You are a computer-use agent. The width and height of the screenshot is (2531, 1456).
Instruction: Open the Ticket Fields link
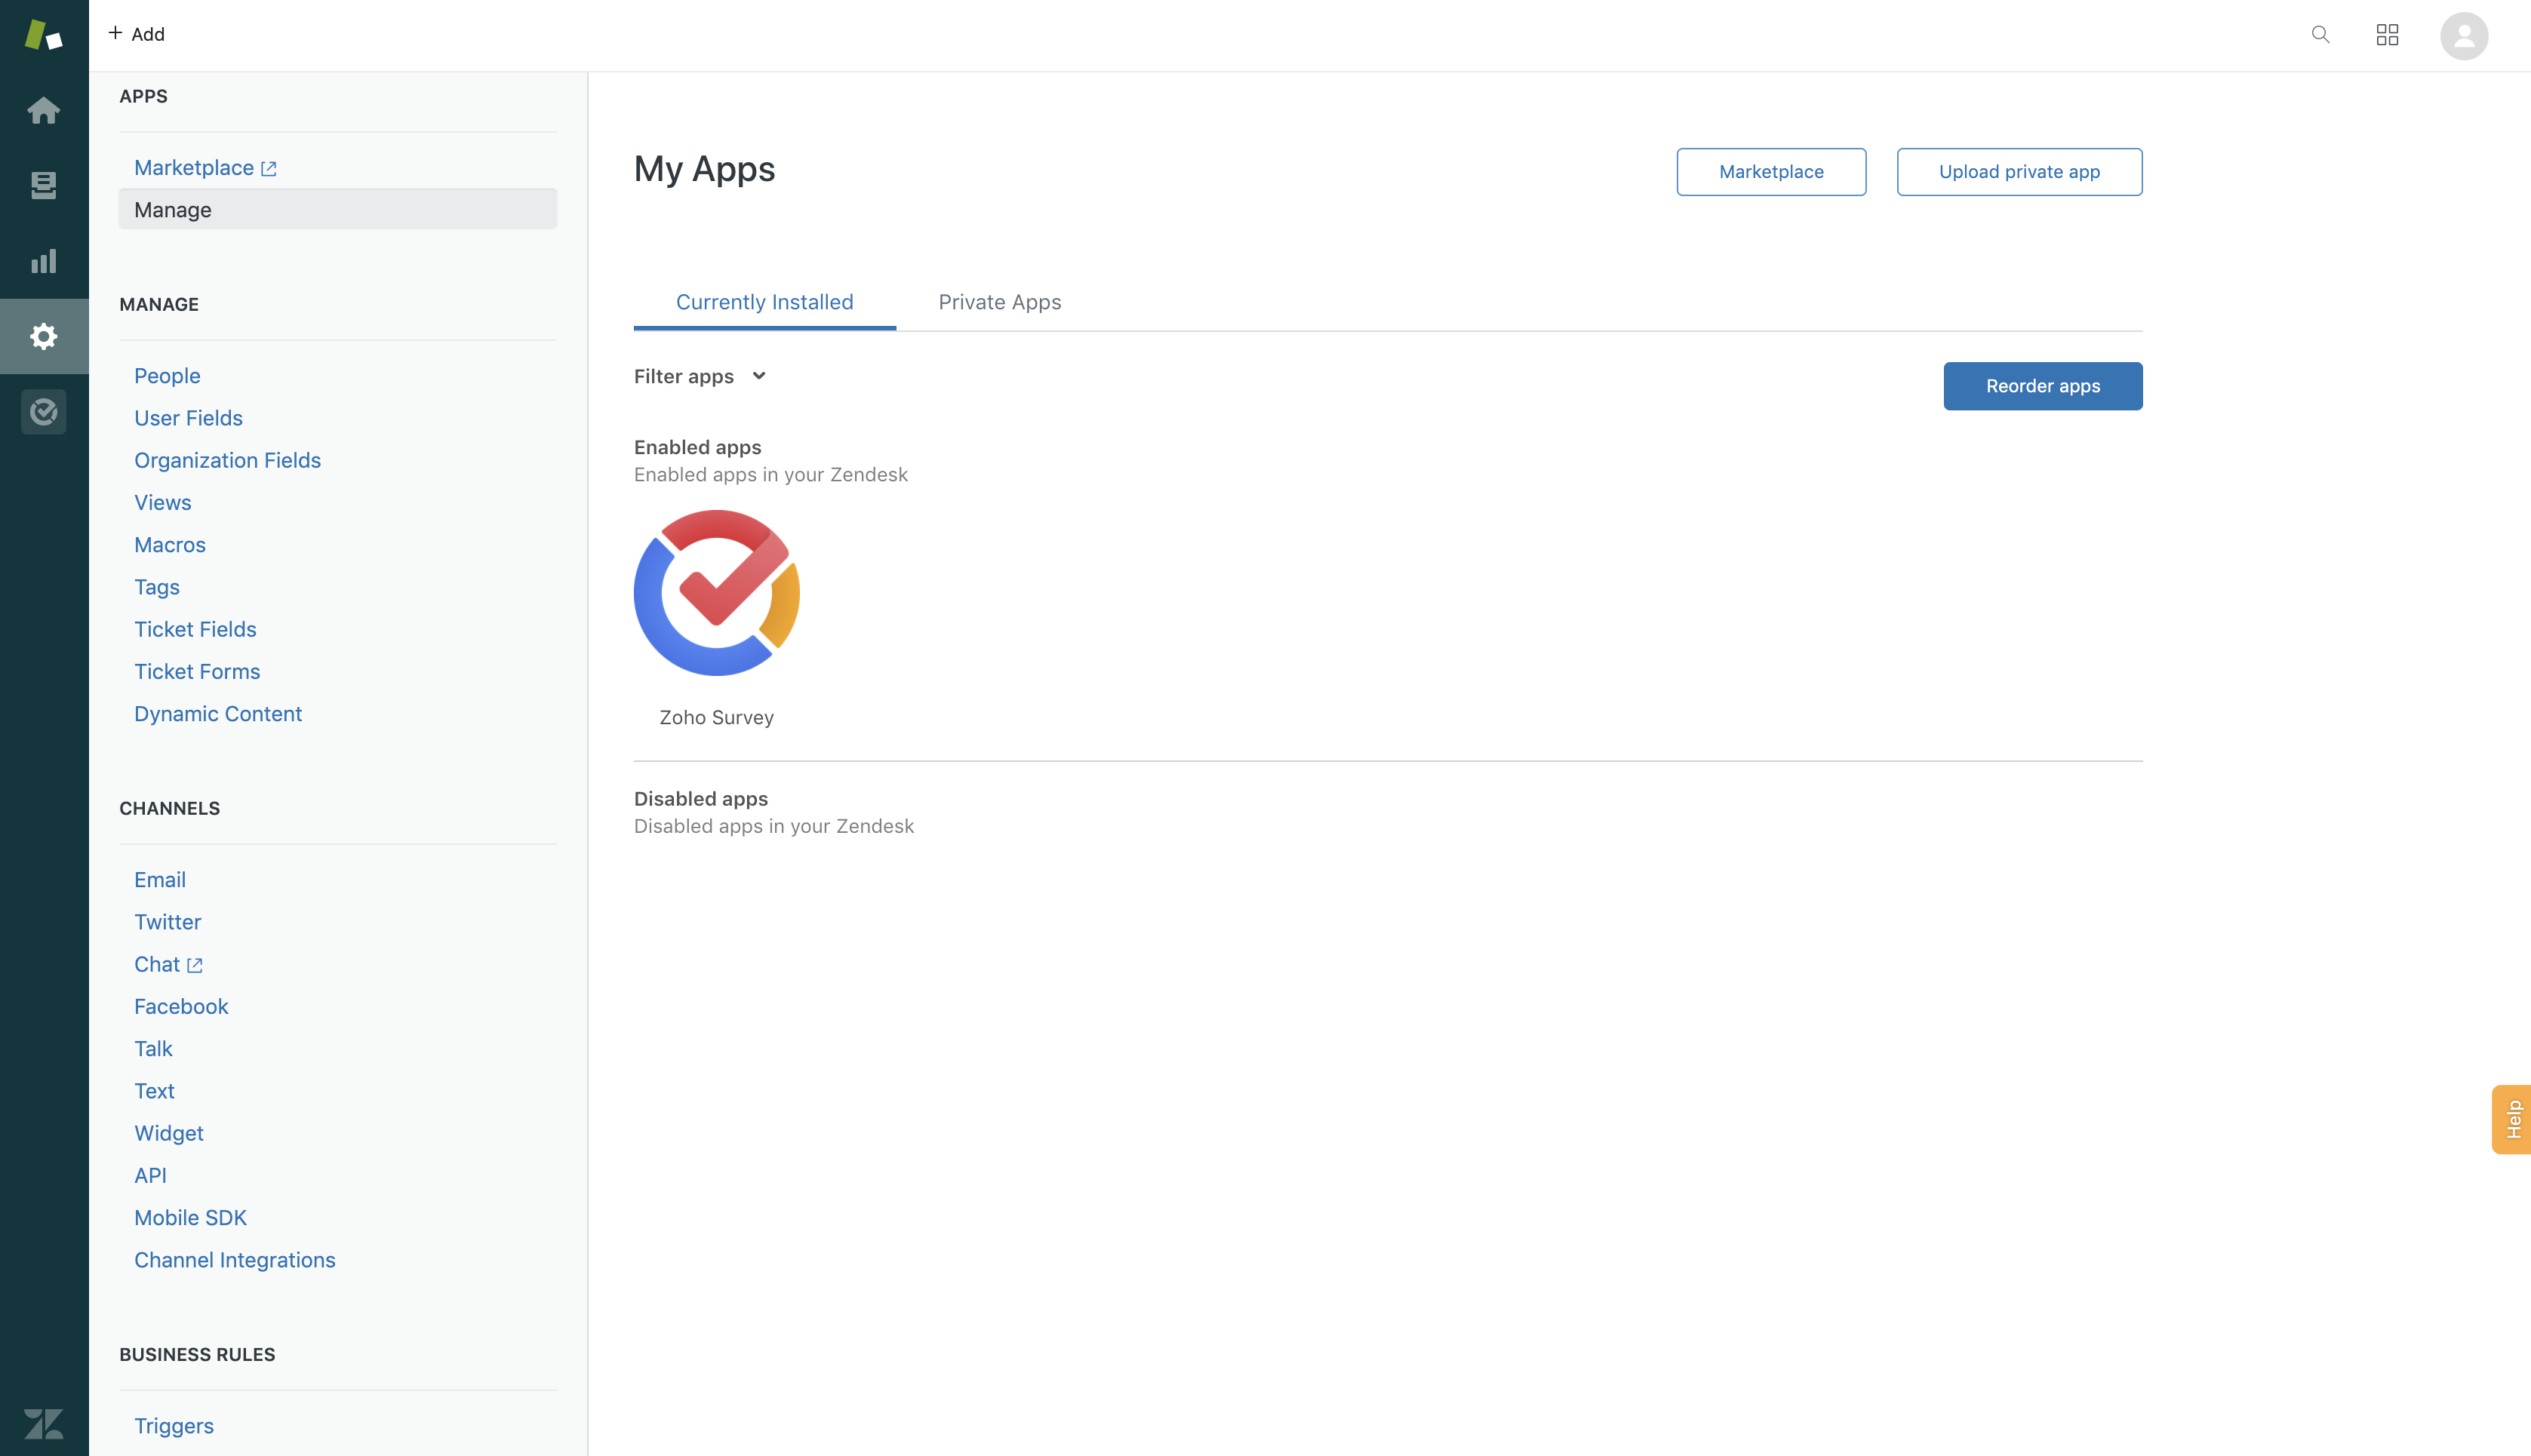[x=195, y=629]
